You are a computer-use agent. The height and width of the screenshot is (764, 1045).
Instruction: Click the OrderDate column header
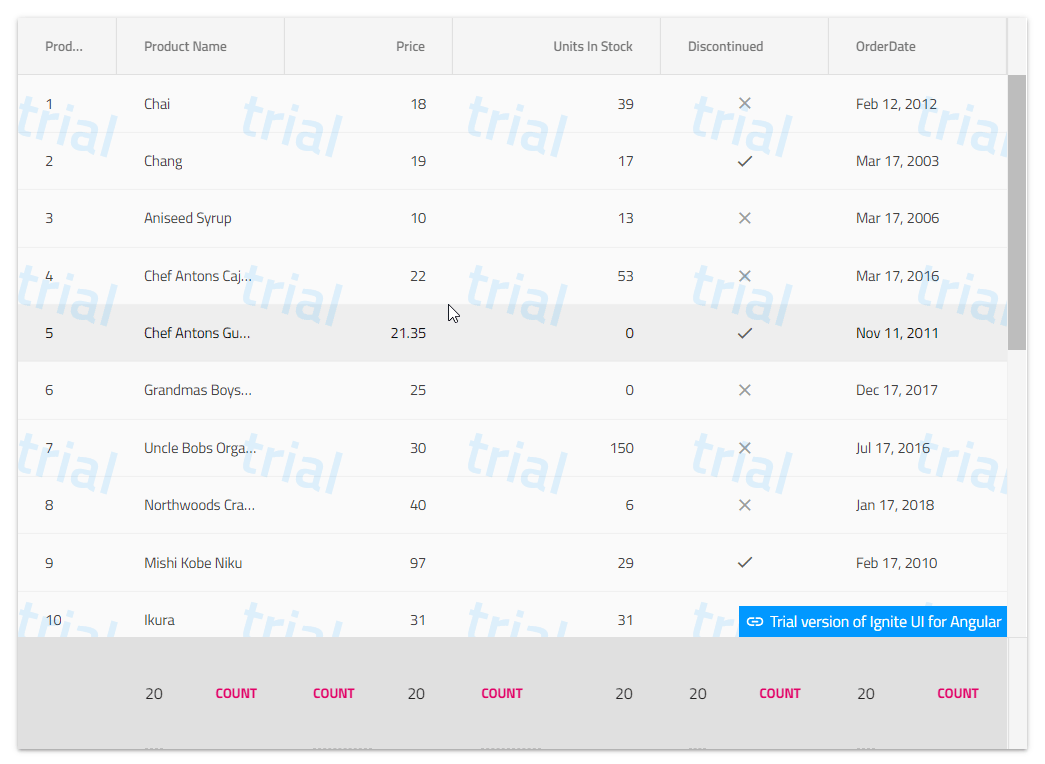point(885,46)
